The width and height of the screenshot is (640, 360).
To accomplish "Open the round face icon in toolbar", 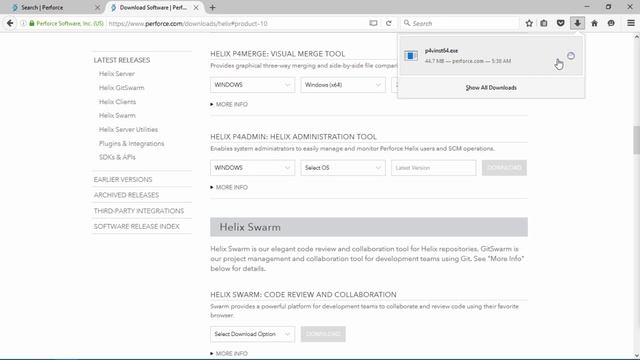I will coord(611,23).
